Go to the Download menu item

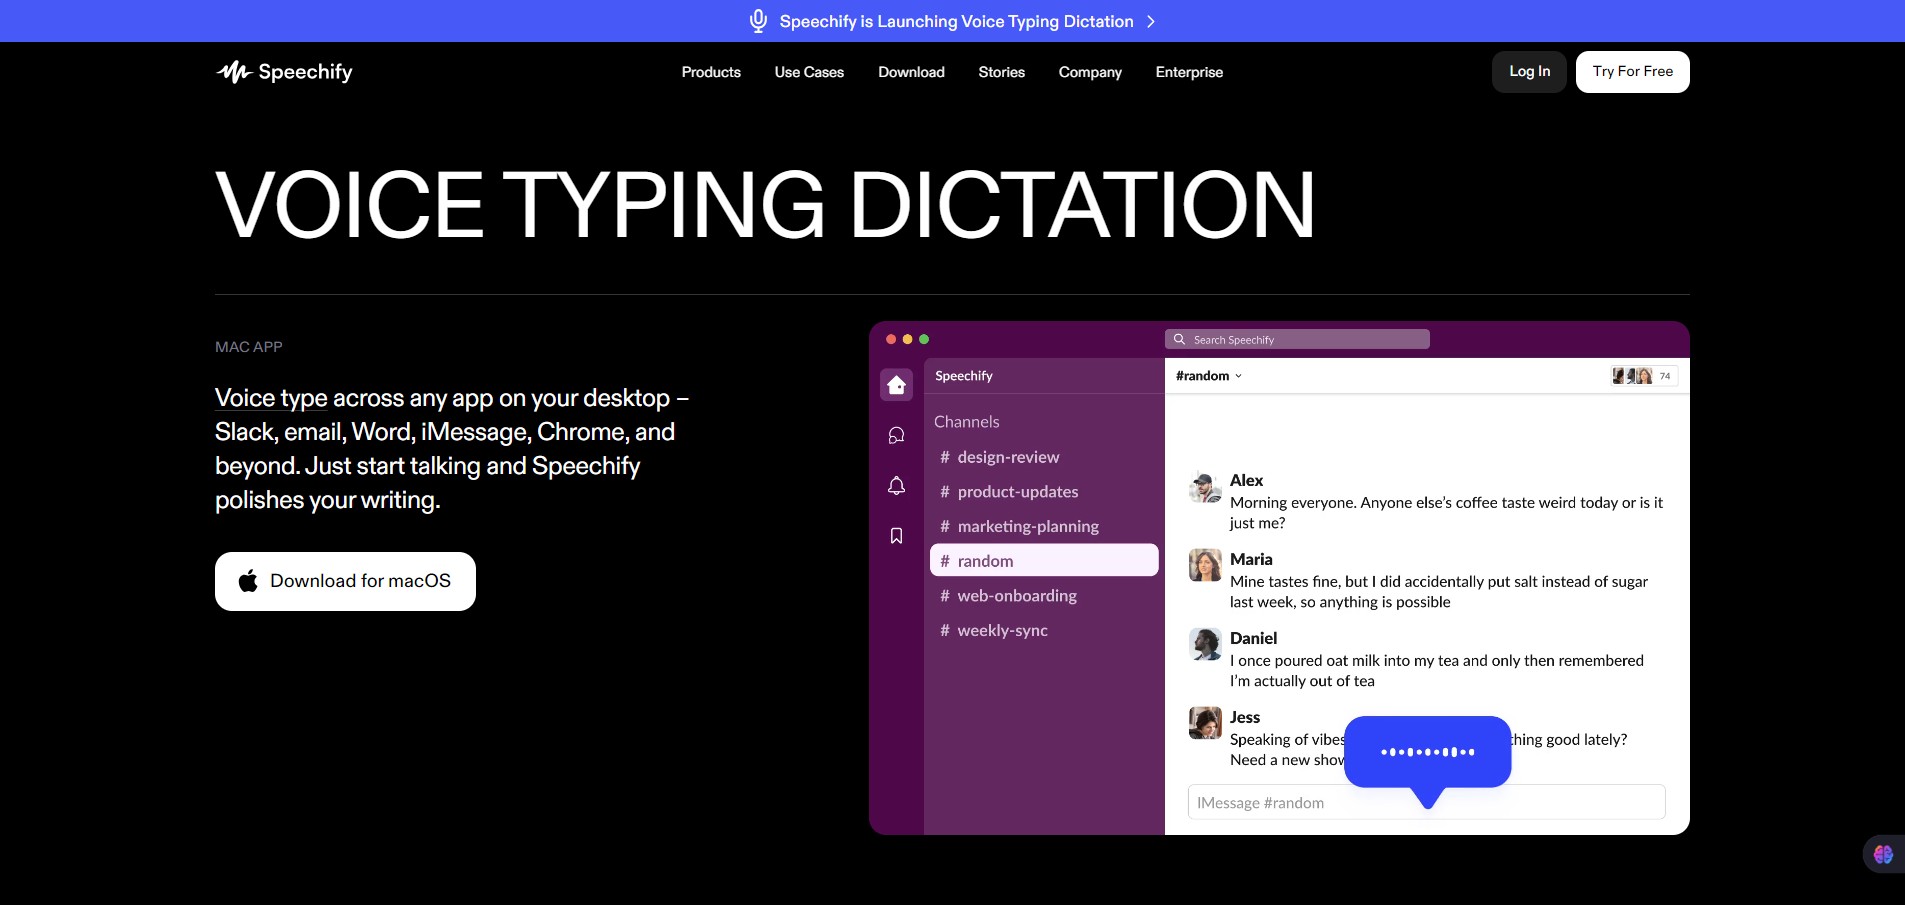tap(911, 72)
